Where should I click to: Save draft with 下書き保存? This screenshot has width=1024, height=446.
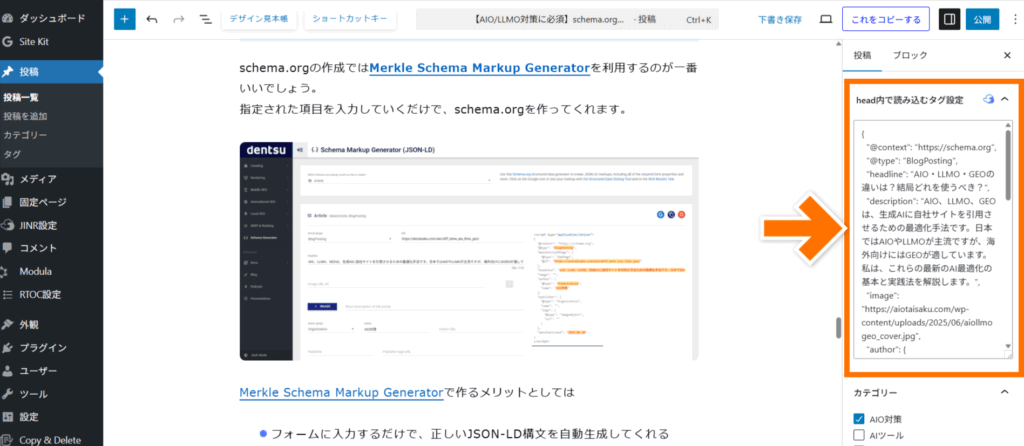(x=780, y=20)
